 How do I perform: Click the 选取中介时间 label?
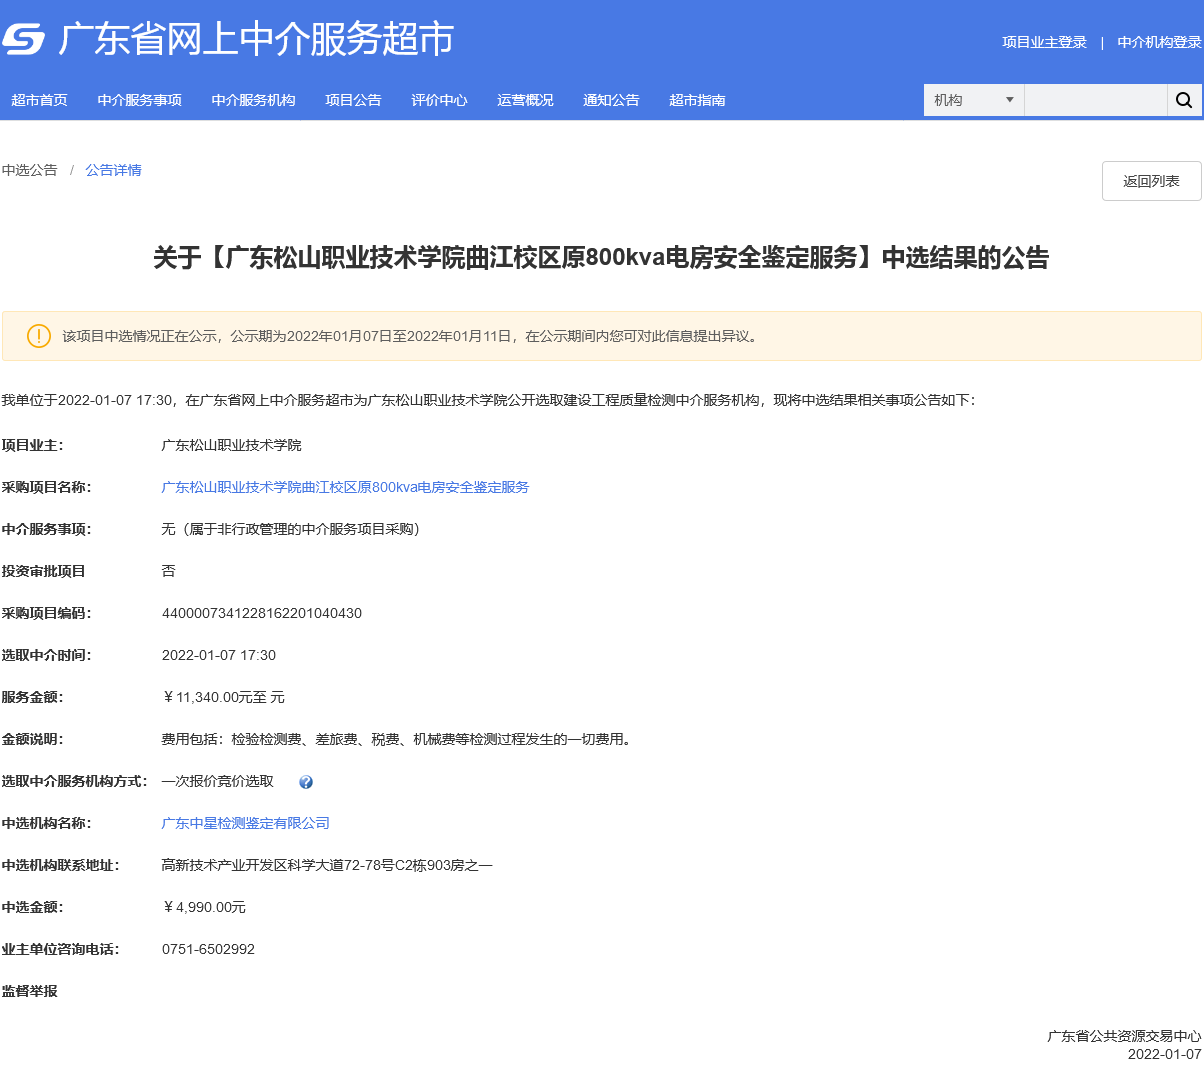coord(46,655)
